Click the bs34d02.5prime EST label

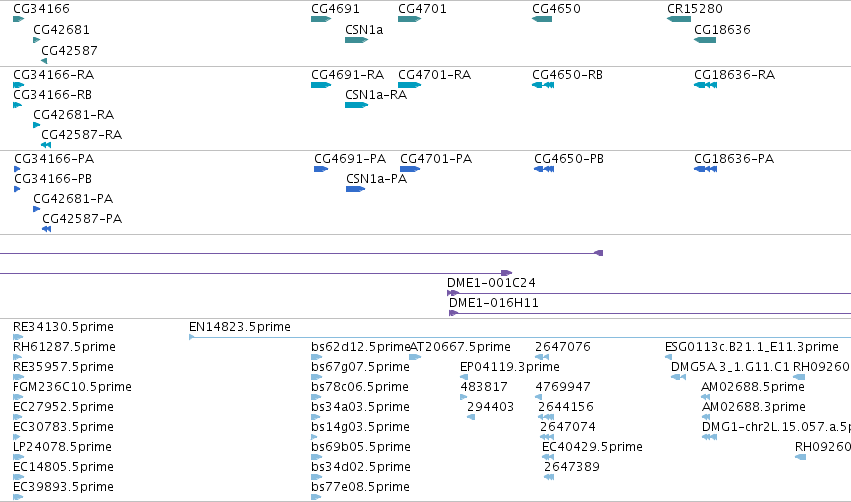(x=361, y=467)
